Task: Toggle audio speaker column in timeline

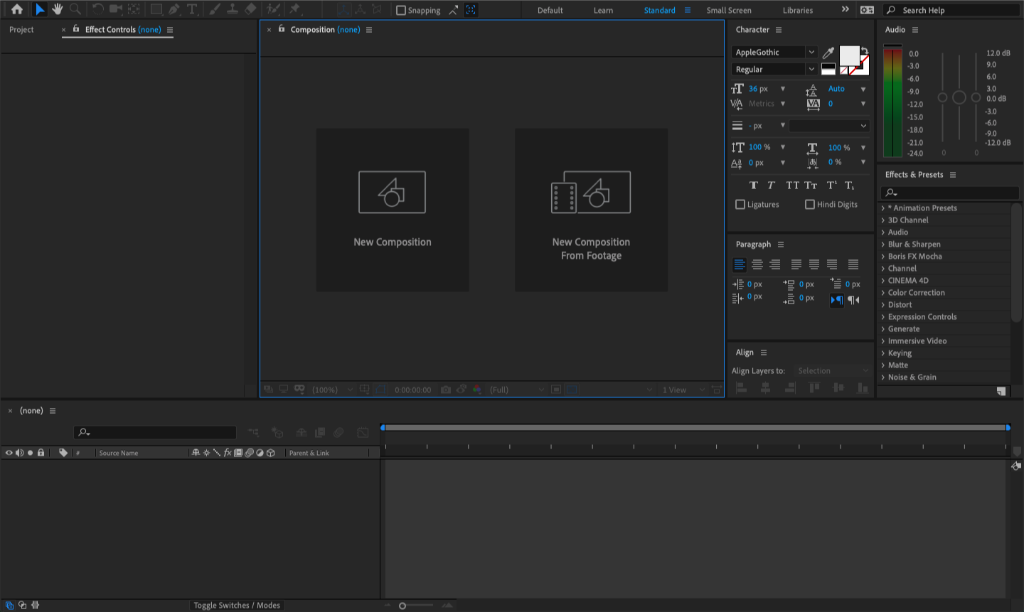Action: 20,453
